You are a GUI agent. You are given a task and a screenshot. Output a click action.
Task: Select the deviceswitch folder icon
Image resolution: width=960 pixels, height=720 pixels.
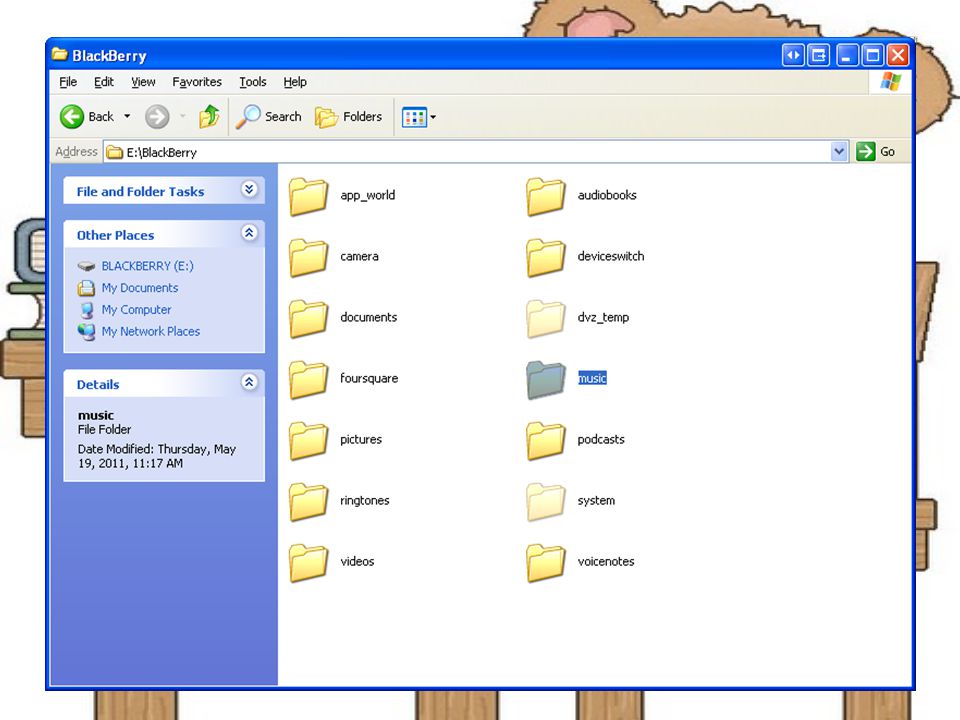[546, 257]
